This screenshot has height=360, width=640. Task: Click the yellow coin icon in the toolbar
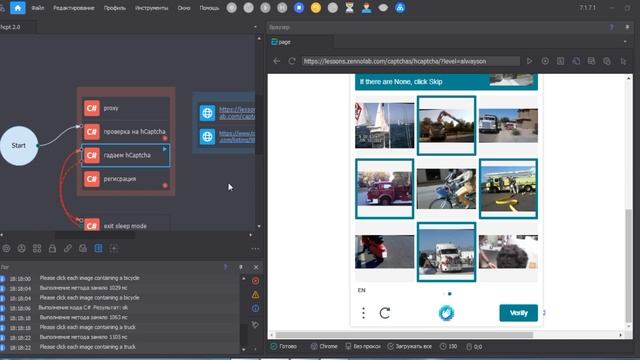pos(316,8)
